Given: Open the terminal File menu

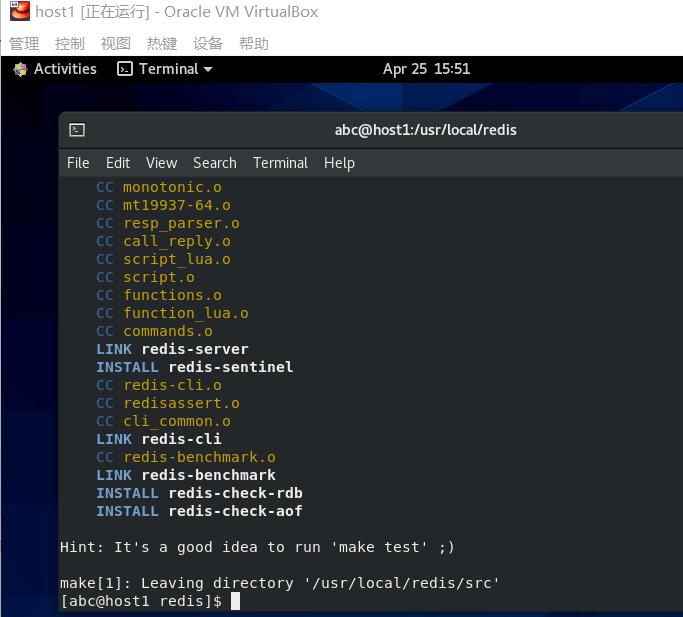Looking at the screenshot, I should coord(78,163).
